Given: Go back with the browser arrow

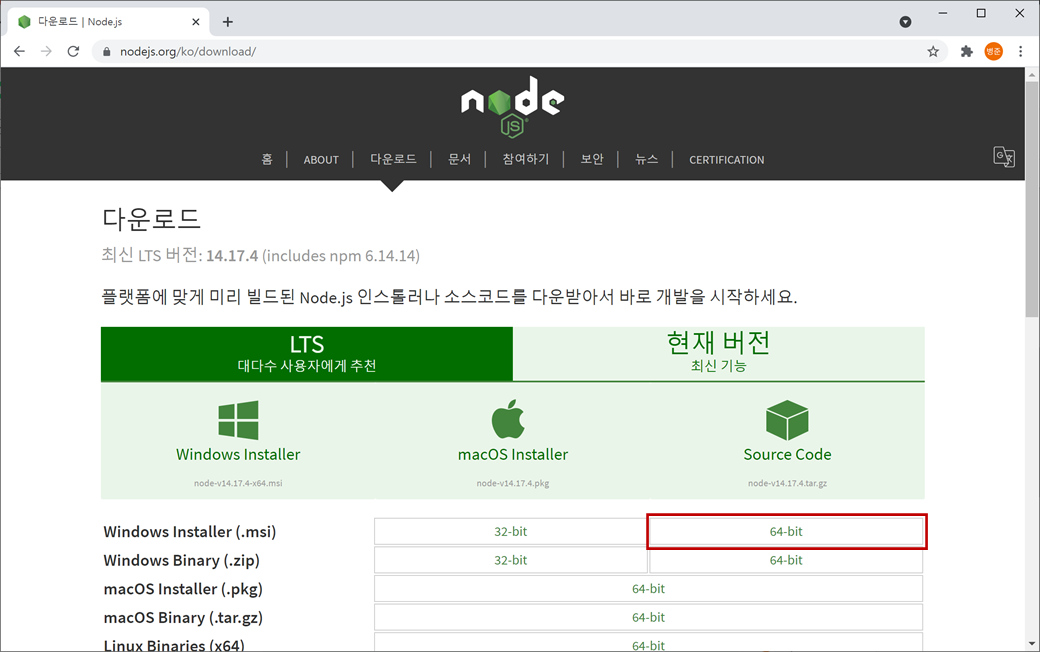Looking at the screenshot, I should [x=19, y=51].
